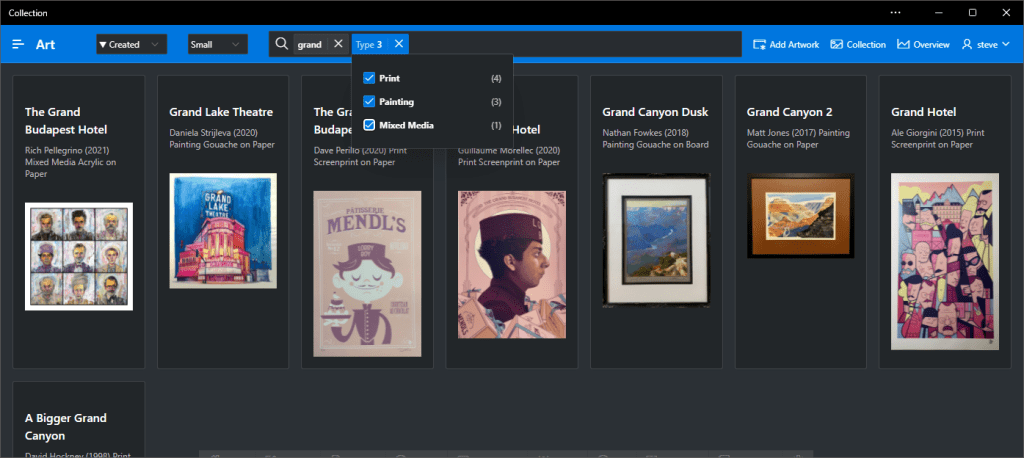Toggle the Mixed Media checkbox
Screen dimensions: 1024x458
[x=369, y=125]
